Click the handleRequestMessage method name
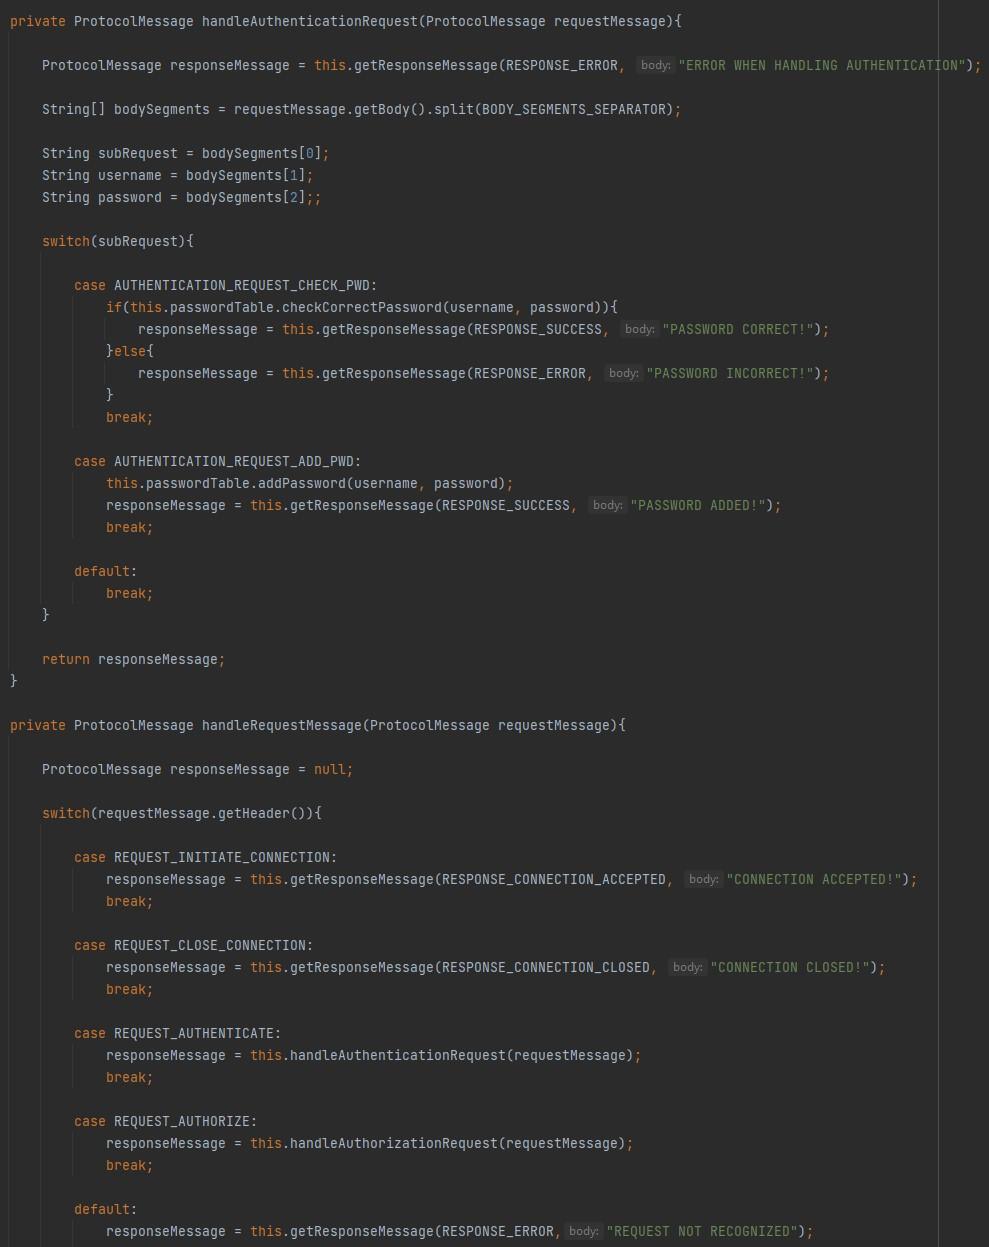989x1247 pixels. (281, 725)
